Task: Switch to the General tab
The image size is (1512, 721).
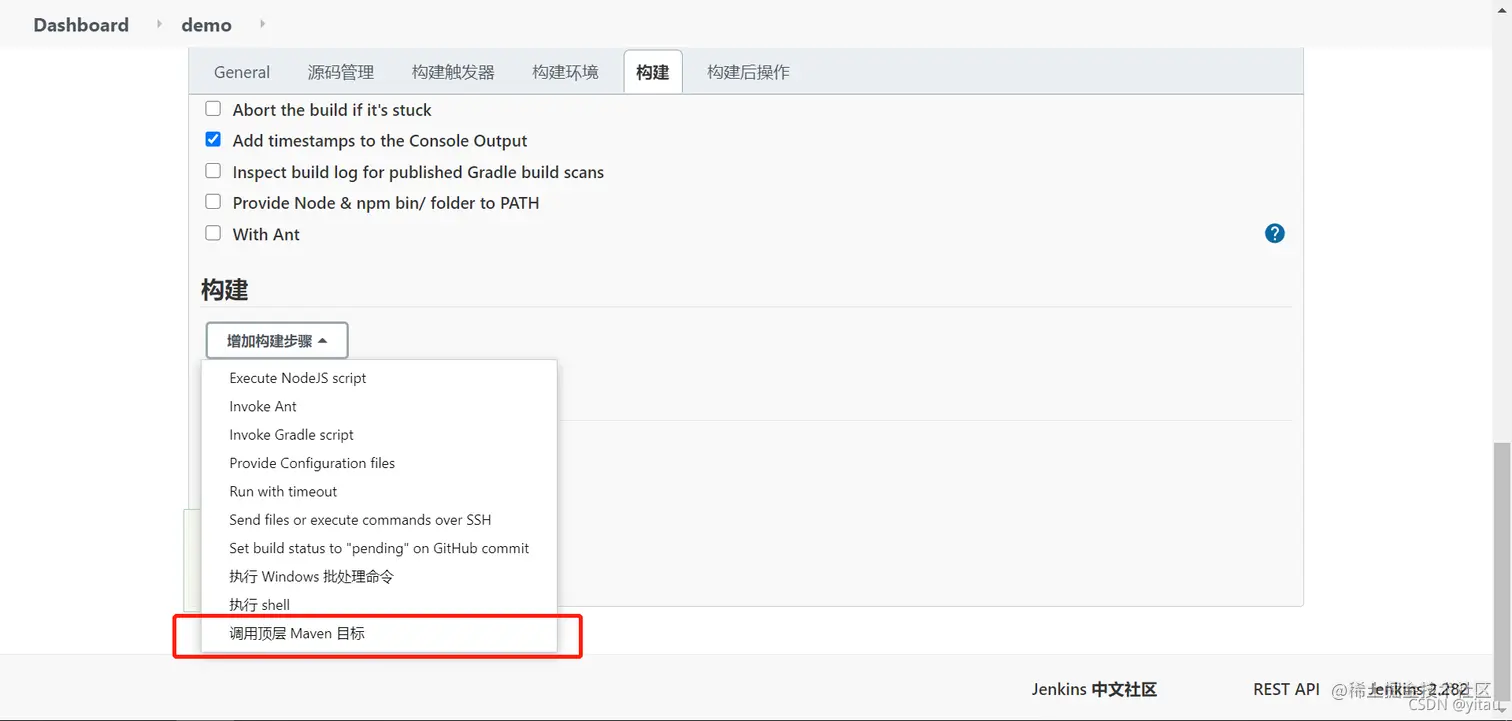Action: [242, 72]
